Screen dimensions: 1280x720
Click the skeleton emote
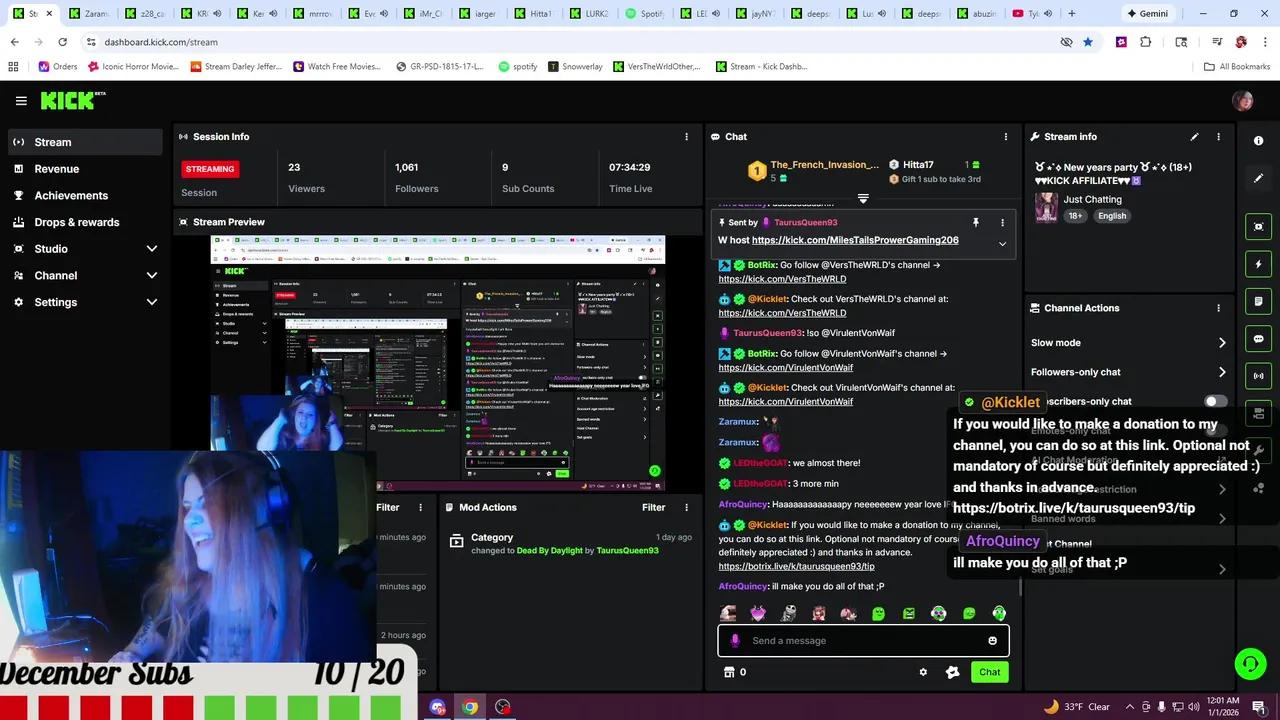pos(788,613)
